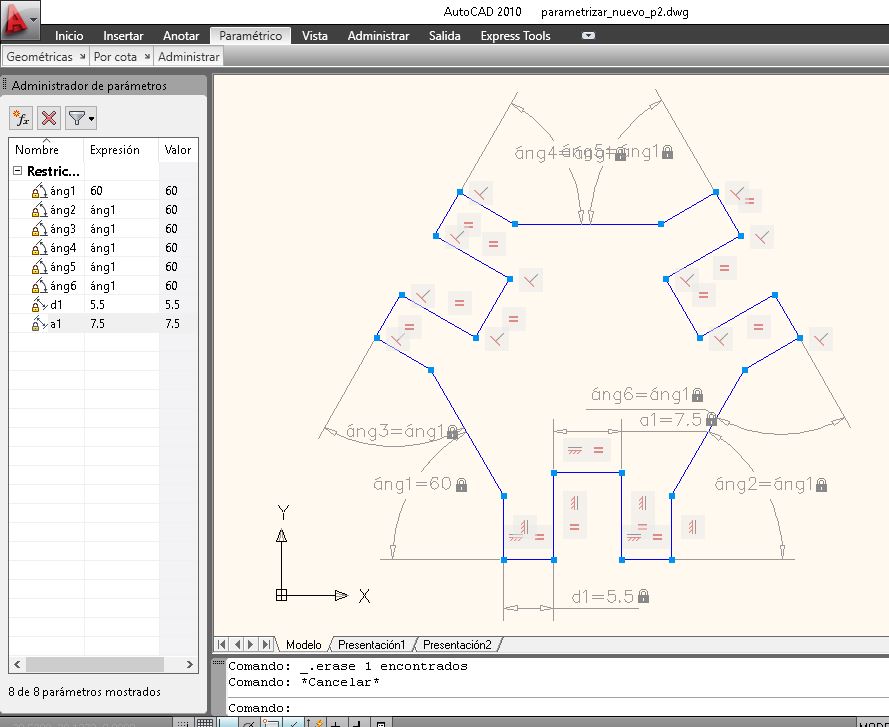Click the right scroll arrow in parameters list

tap(189, 664)
